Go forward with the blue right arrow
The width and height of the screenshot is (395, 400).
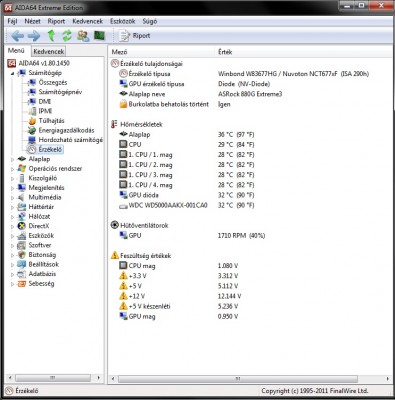tap(34, 35)
